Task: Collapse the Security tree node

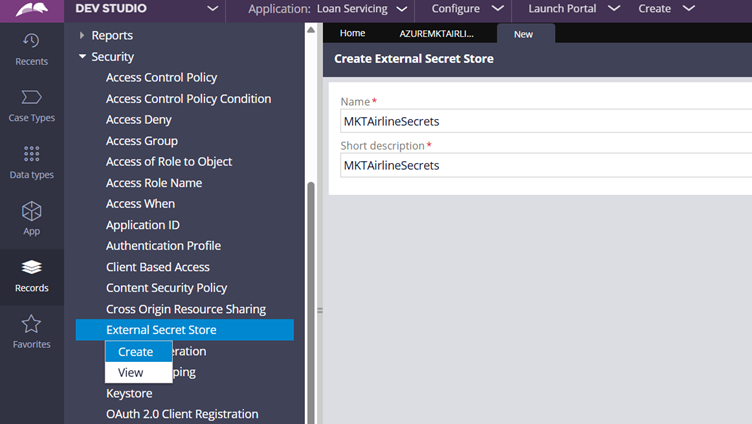Action: click(82, 57)
